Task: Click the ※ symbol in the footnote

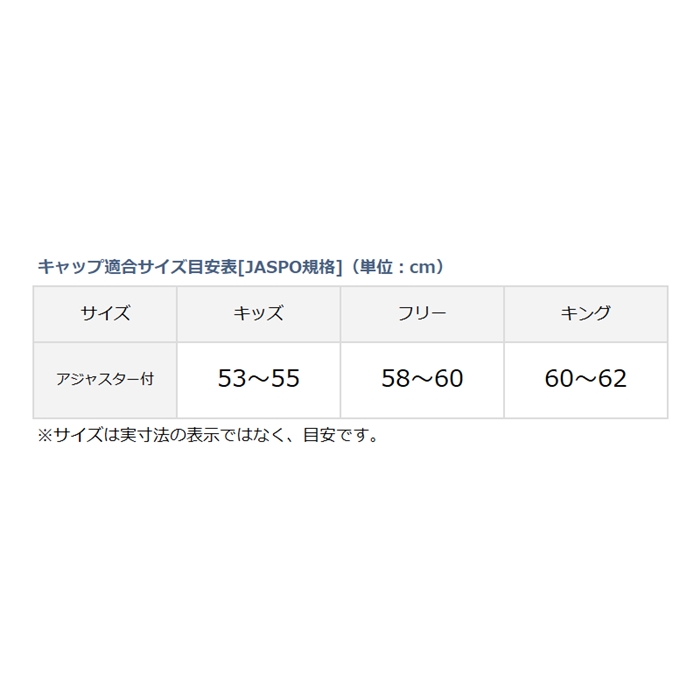Action: pos(45,435)
